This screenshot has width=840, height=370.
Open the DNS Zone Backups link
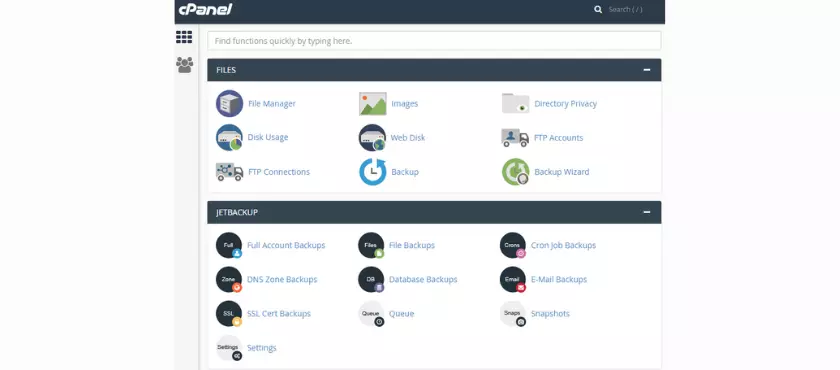point(282,280)
